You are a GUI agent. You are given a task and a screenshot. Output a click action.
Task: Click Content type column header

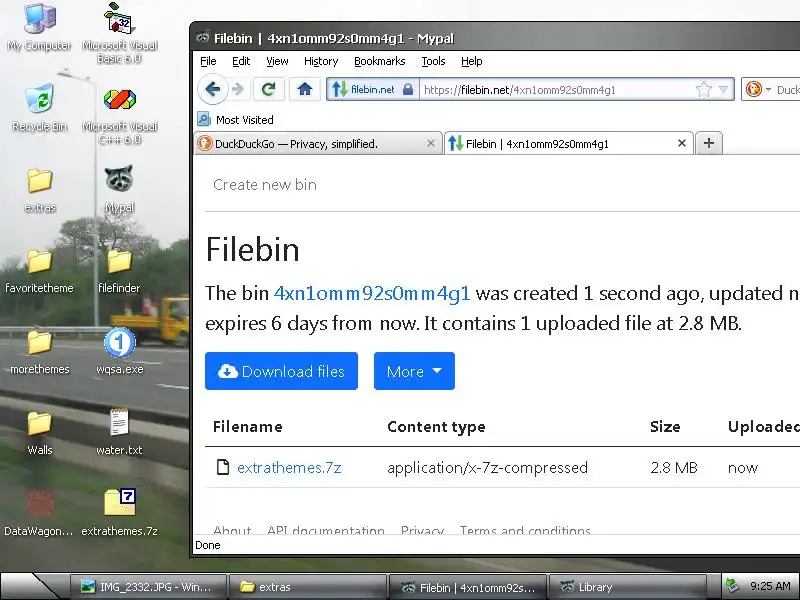click(x=436, y=427)
